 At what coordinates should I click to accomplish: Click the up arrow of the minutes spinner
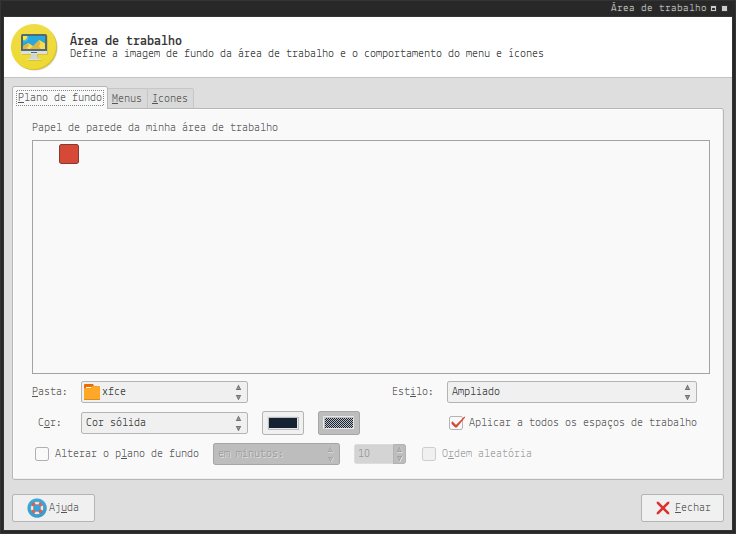click(400, 449)
